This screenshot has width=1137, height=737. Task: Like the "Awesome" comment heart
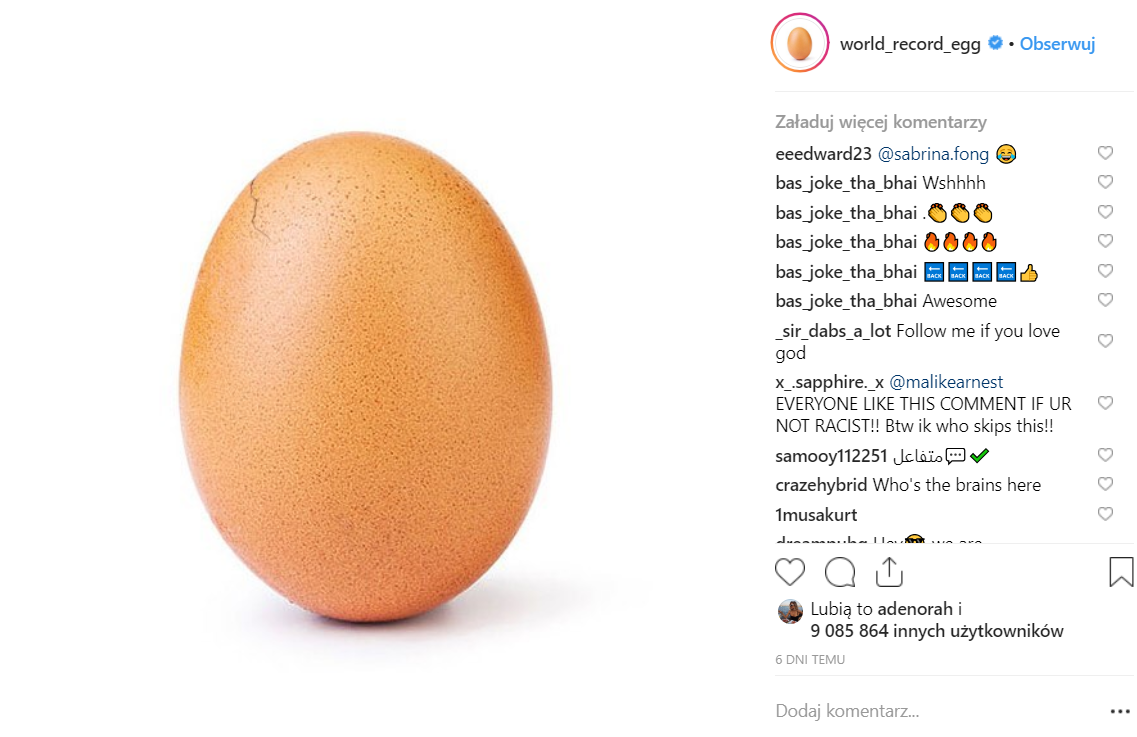pyautogui.click(x=1105, y=300)
